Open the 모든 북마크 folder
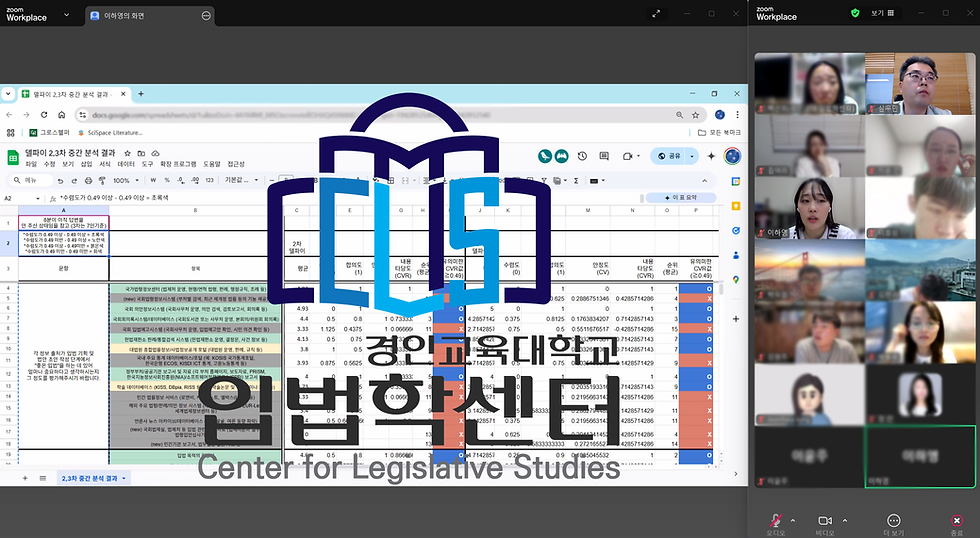 point(719,132)
